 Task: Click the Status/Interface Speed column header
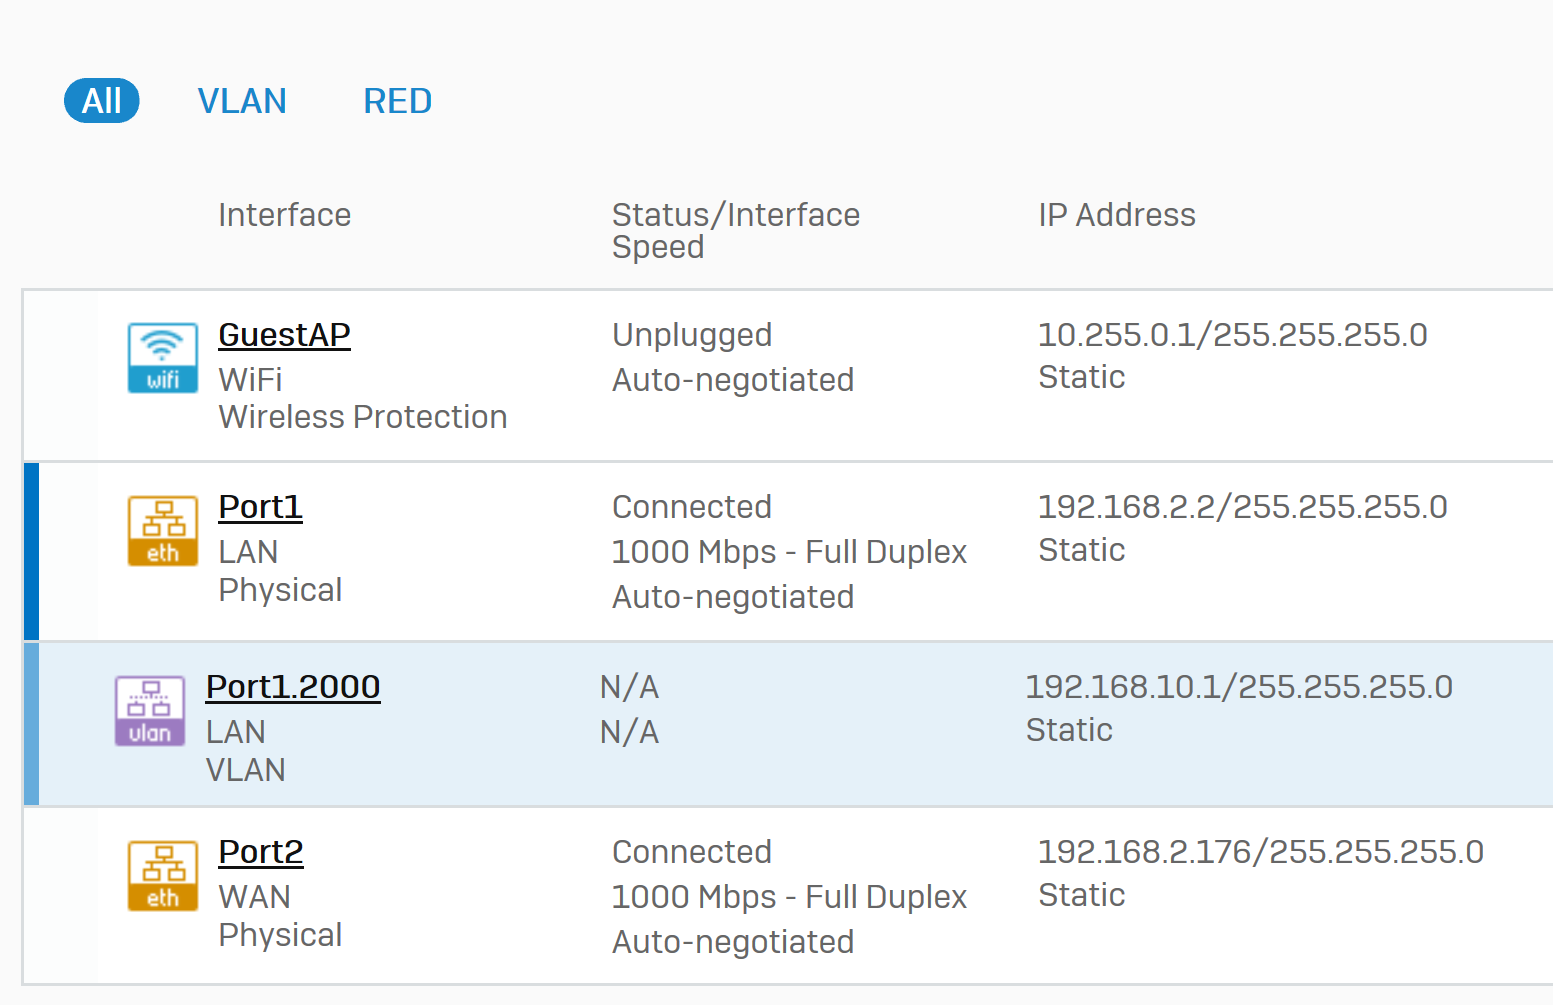[x=736, y=231]
